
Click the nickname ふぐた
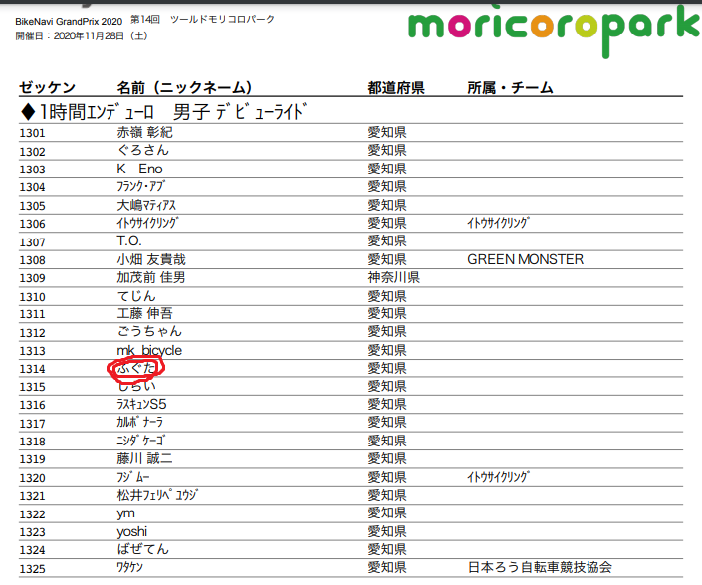tap(136, 368)
